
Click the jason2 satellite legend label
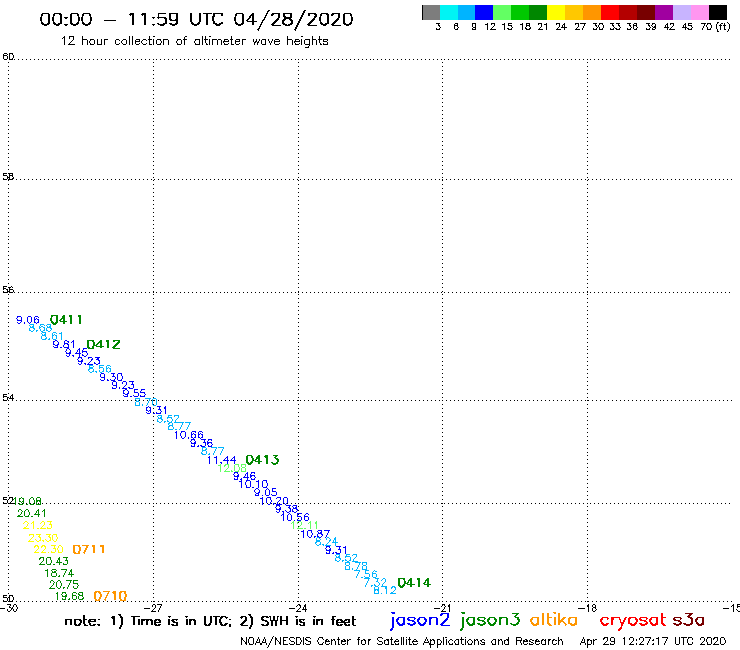(x=420, y=620)
